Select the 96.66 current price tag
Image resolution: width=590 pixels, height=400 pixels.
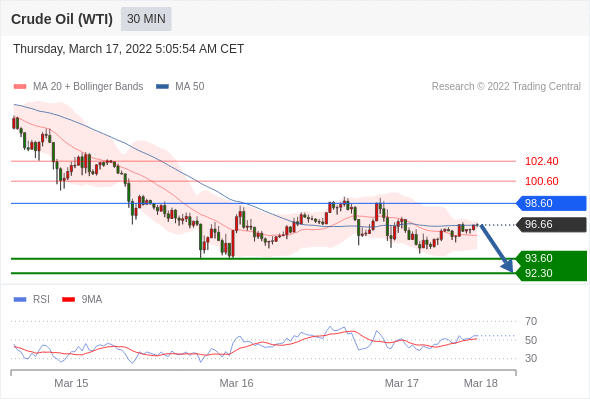(x=550, y=225)
